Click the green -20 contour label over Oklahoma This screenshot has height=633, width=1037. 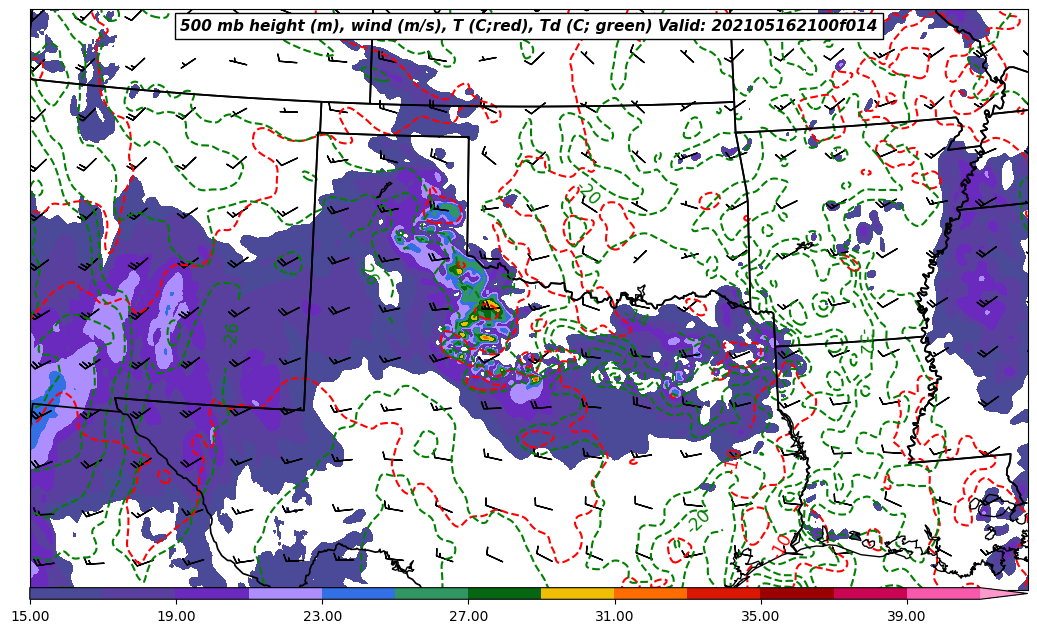click(589, 194)
